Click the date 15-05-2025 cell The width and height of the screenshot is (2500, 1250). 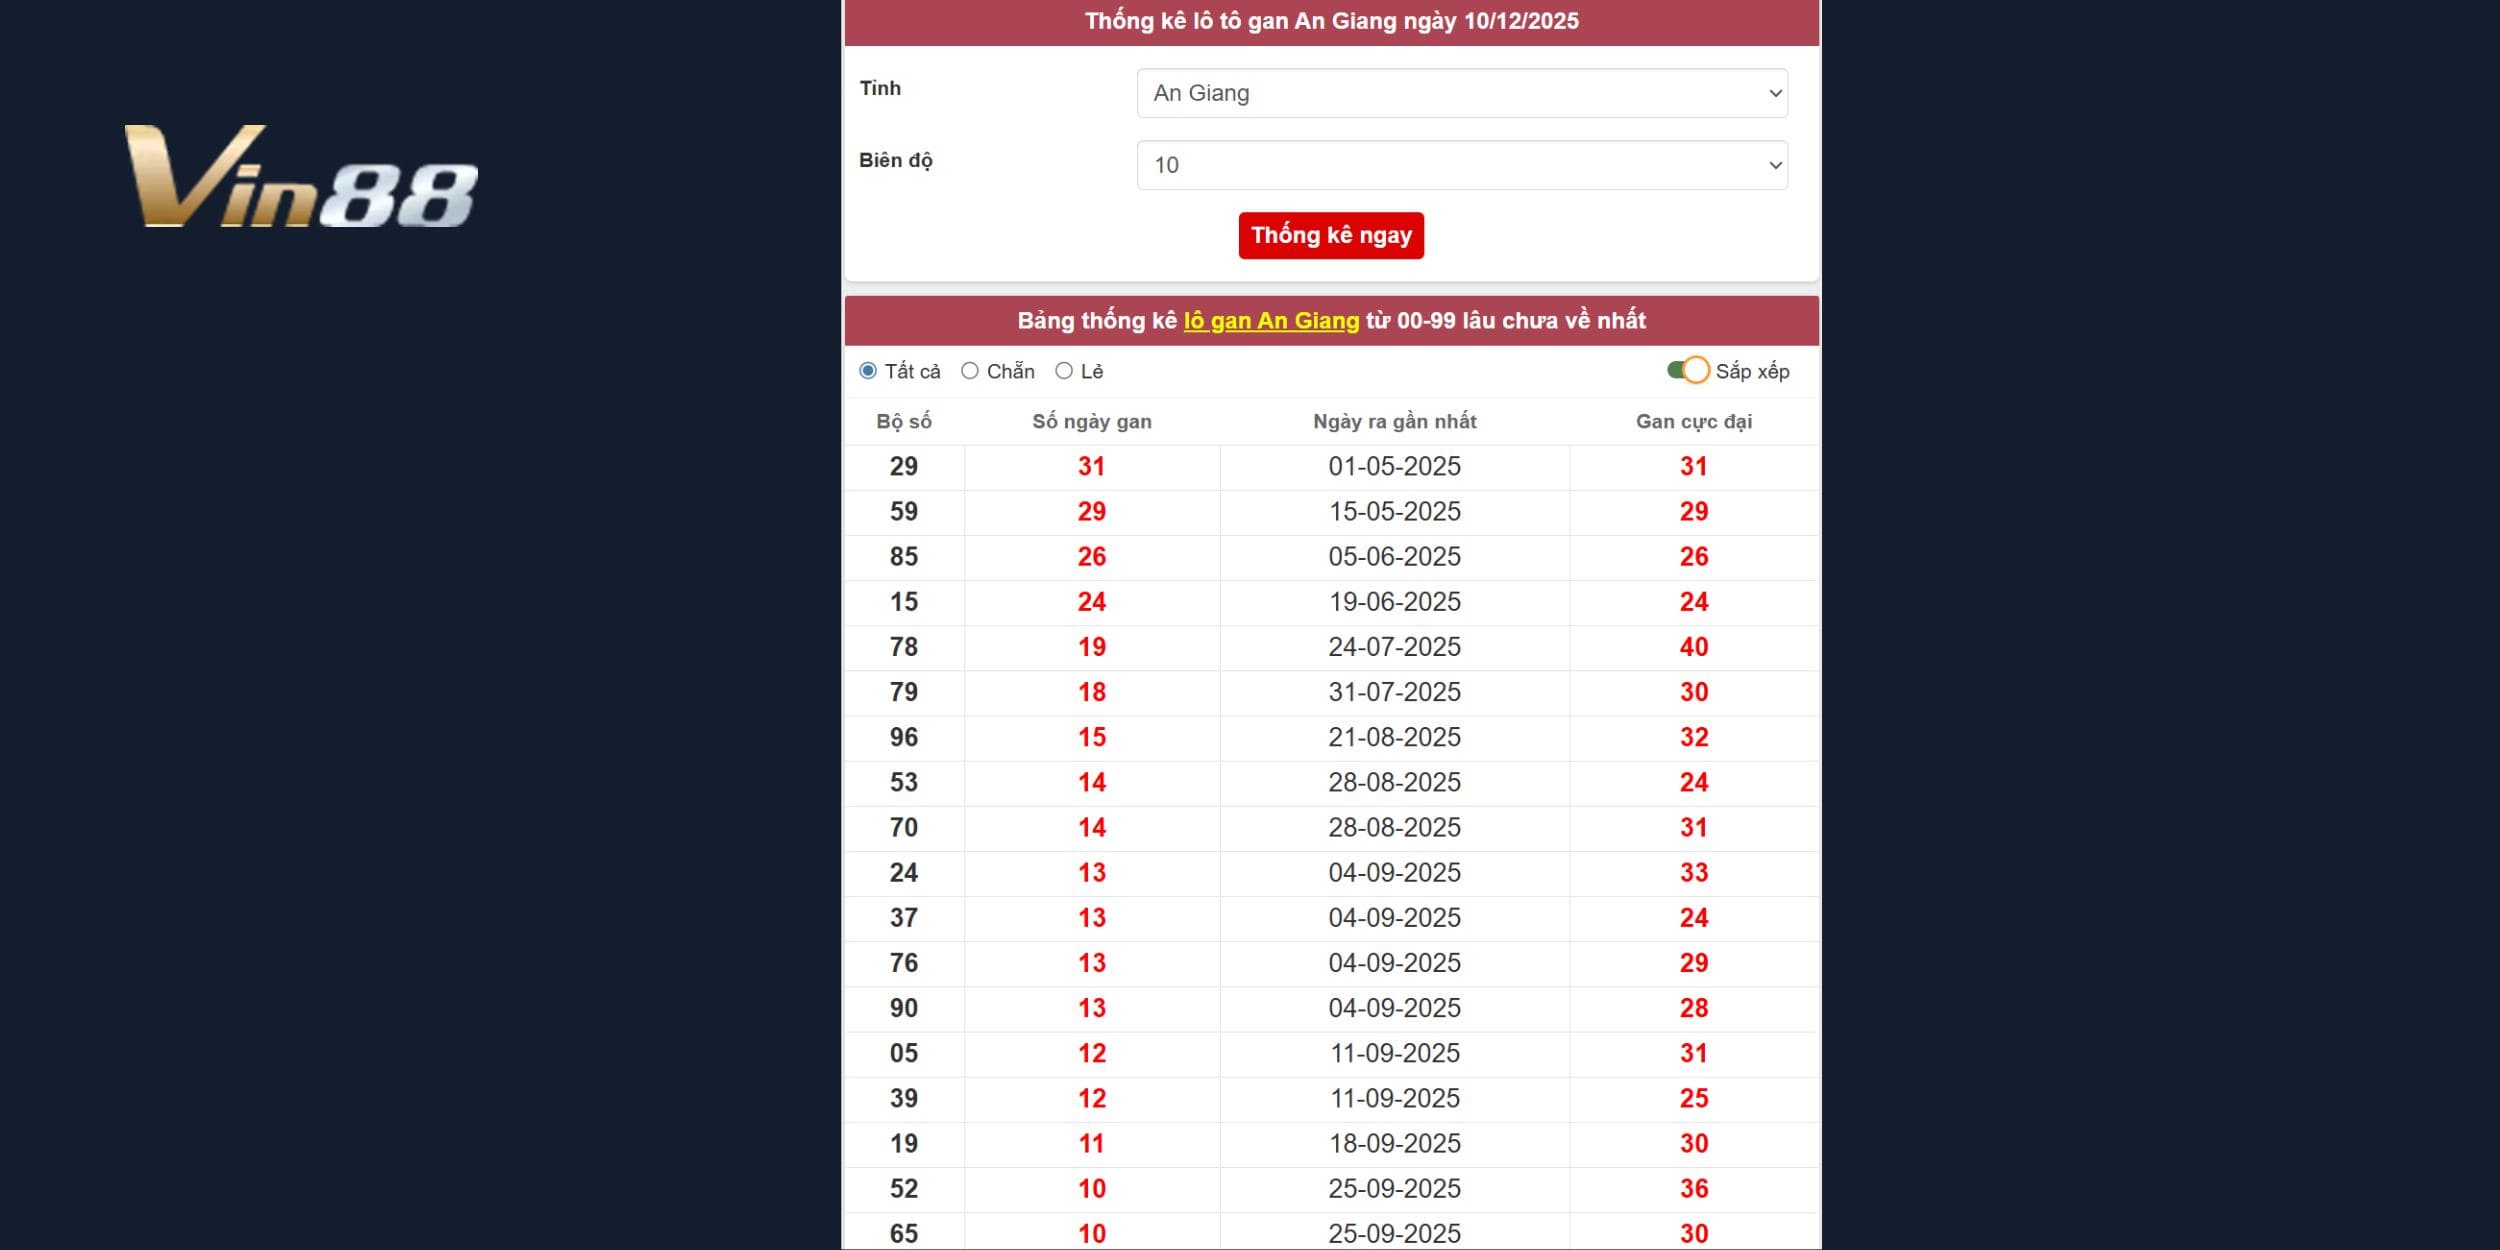click(x=1394, y=512)
